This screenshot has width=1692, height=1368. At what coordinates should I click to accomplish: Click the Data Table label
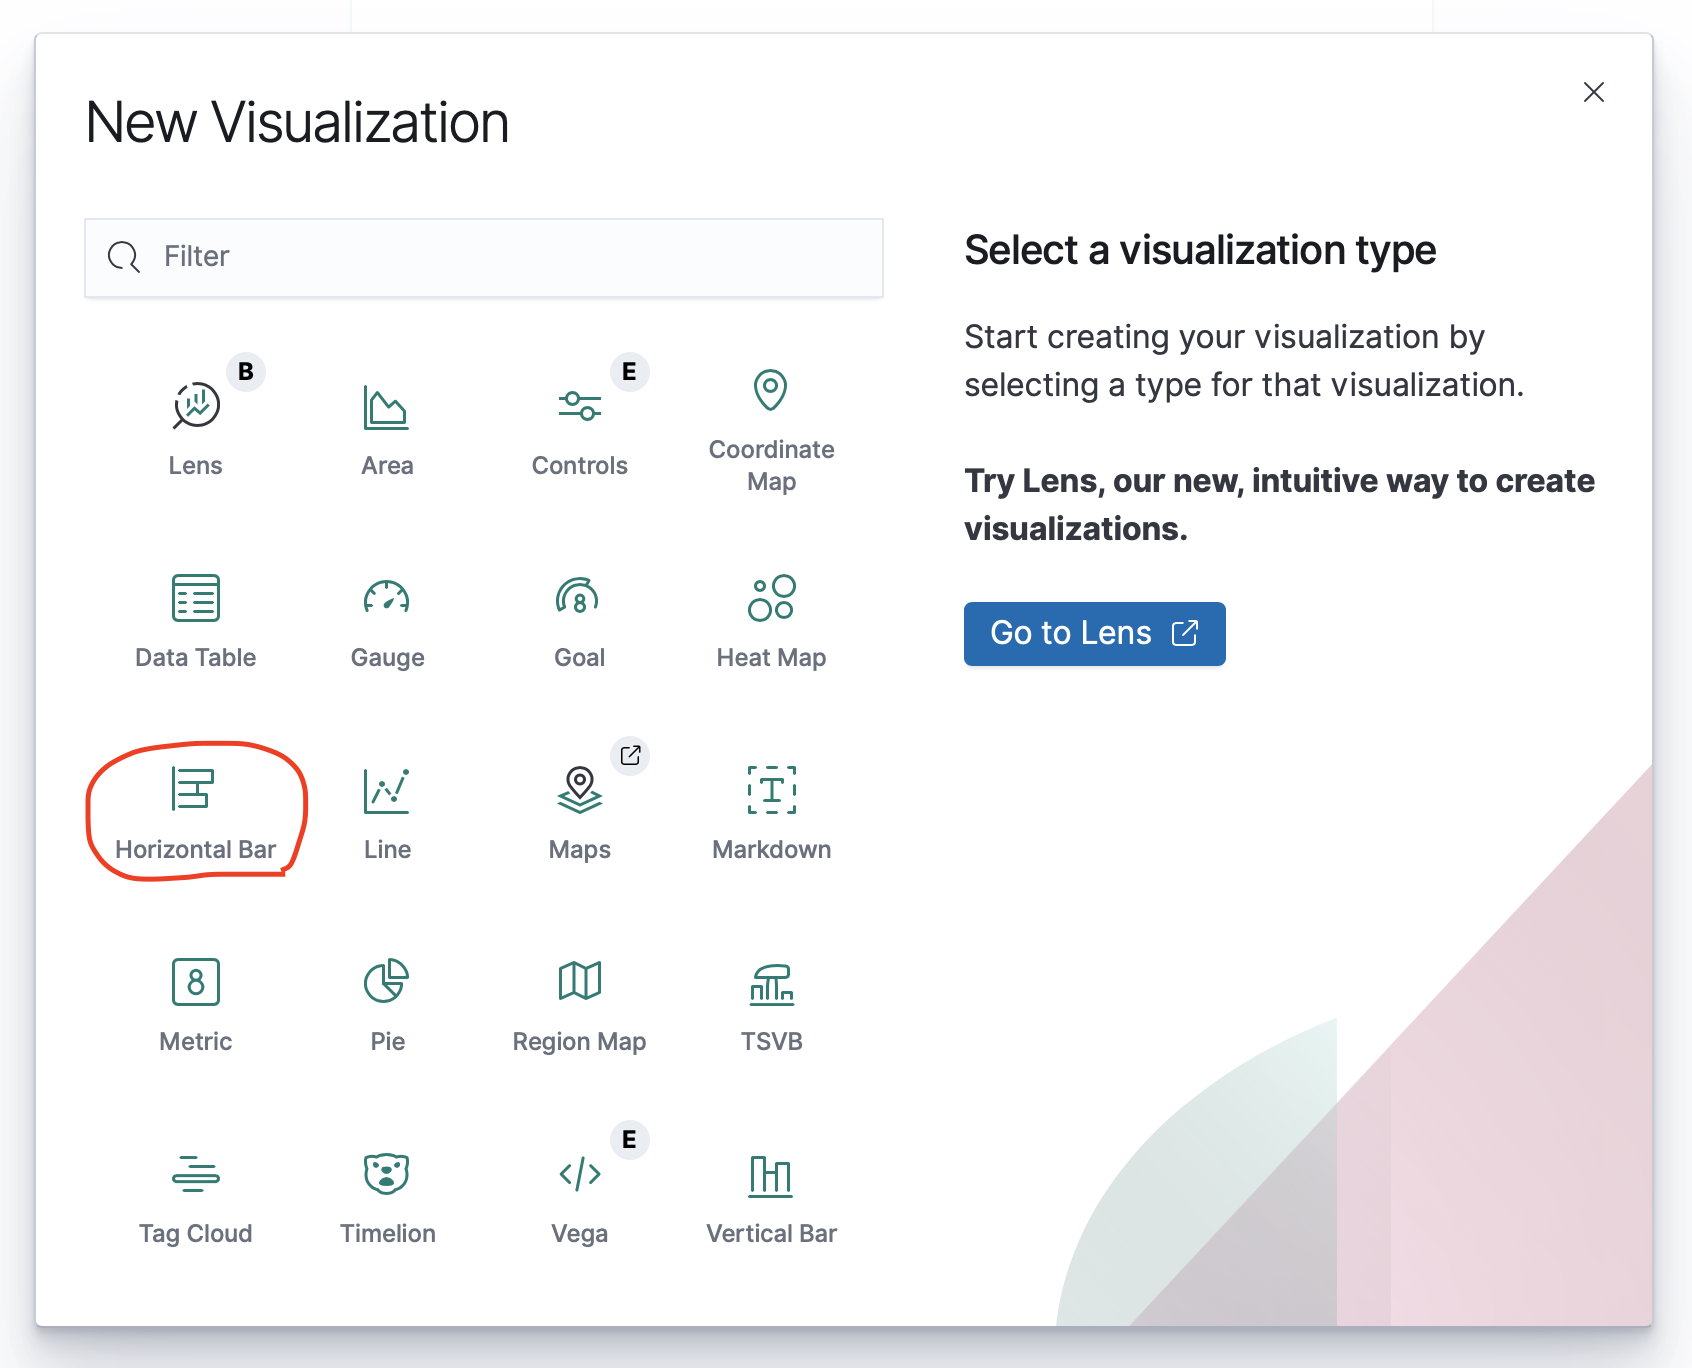pyautogui.click(x=196, y=657)
